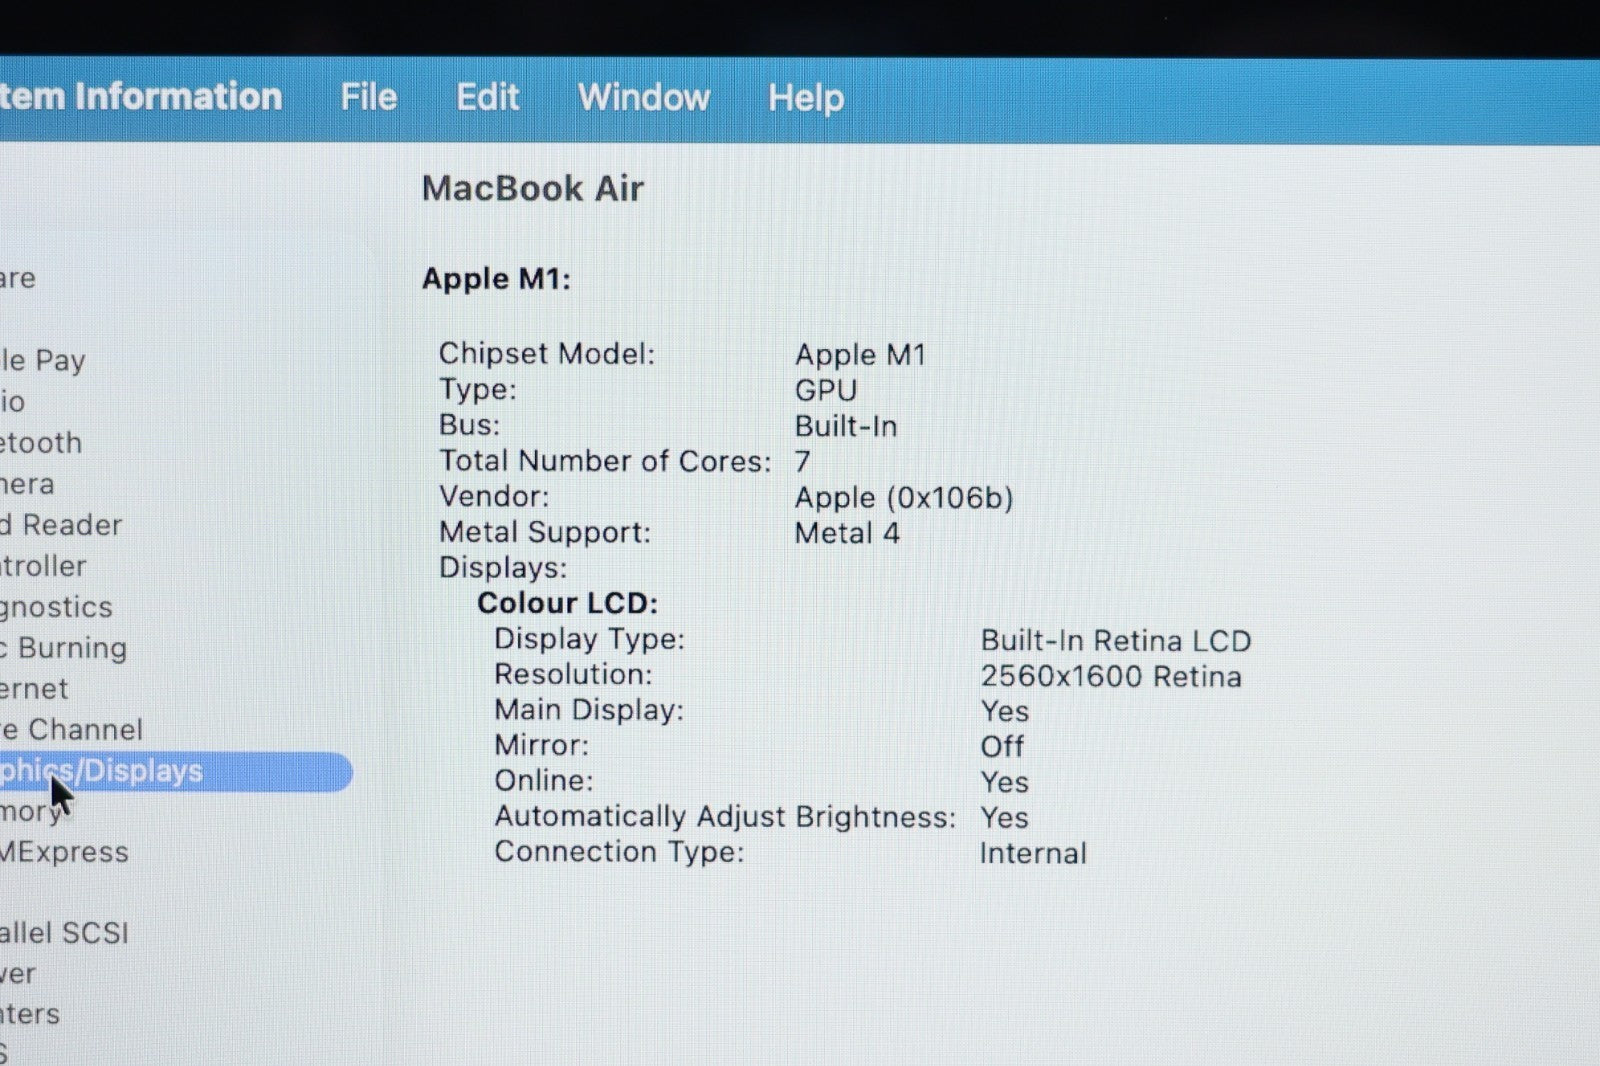Screen dimensions: 1600x1066
Task: Select the Graphics/Displays sidebar item
Action: coord(150,771)
